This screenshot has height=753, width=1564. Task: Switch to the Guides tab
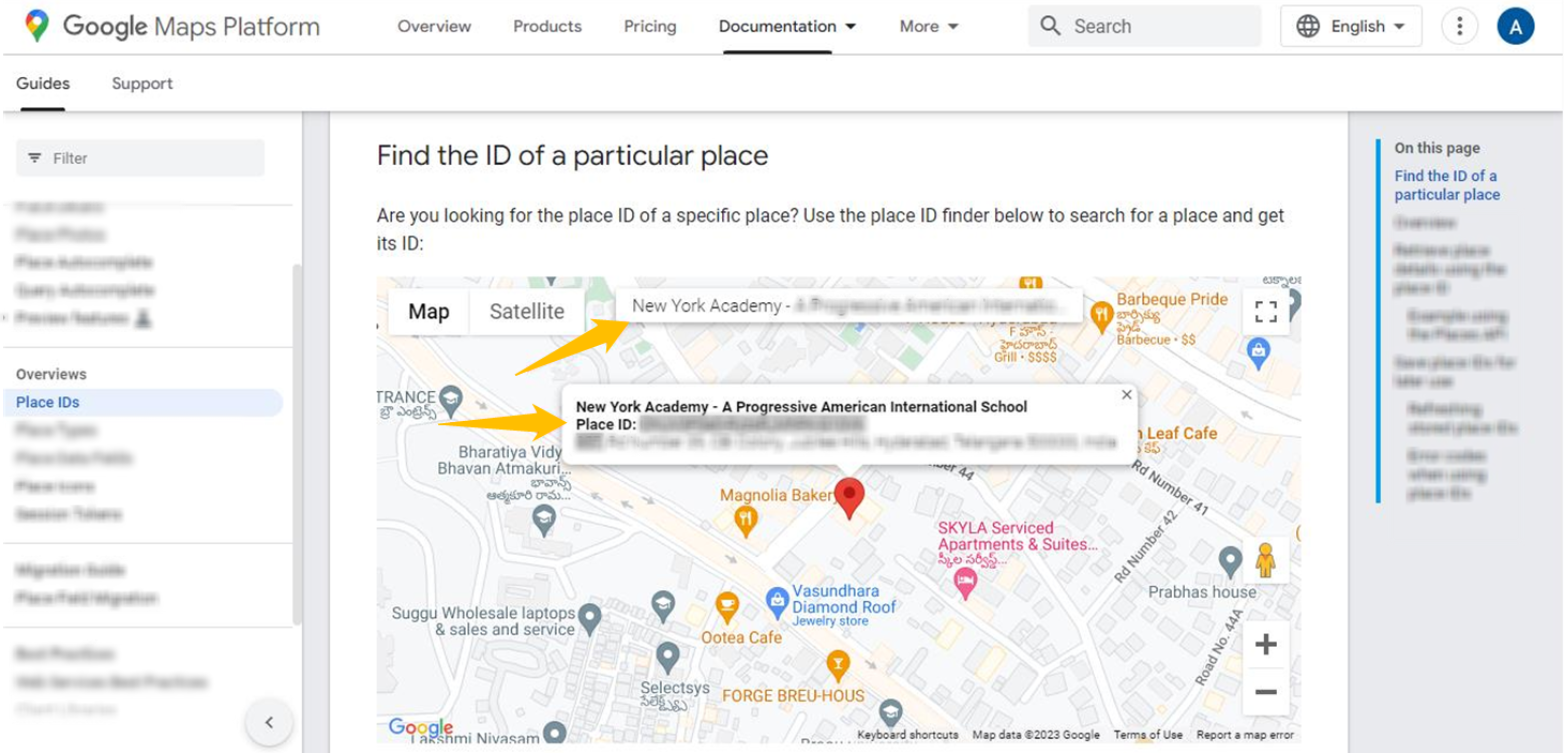tap(42, 84)
